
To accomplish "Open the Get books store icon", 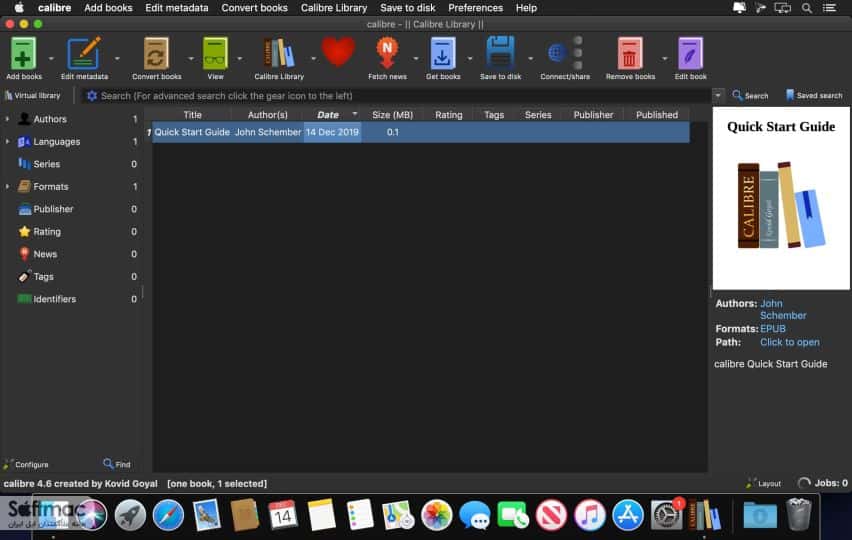I will (443, 53).
